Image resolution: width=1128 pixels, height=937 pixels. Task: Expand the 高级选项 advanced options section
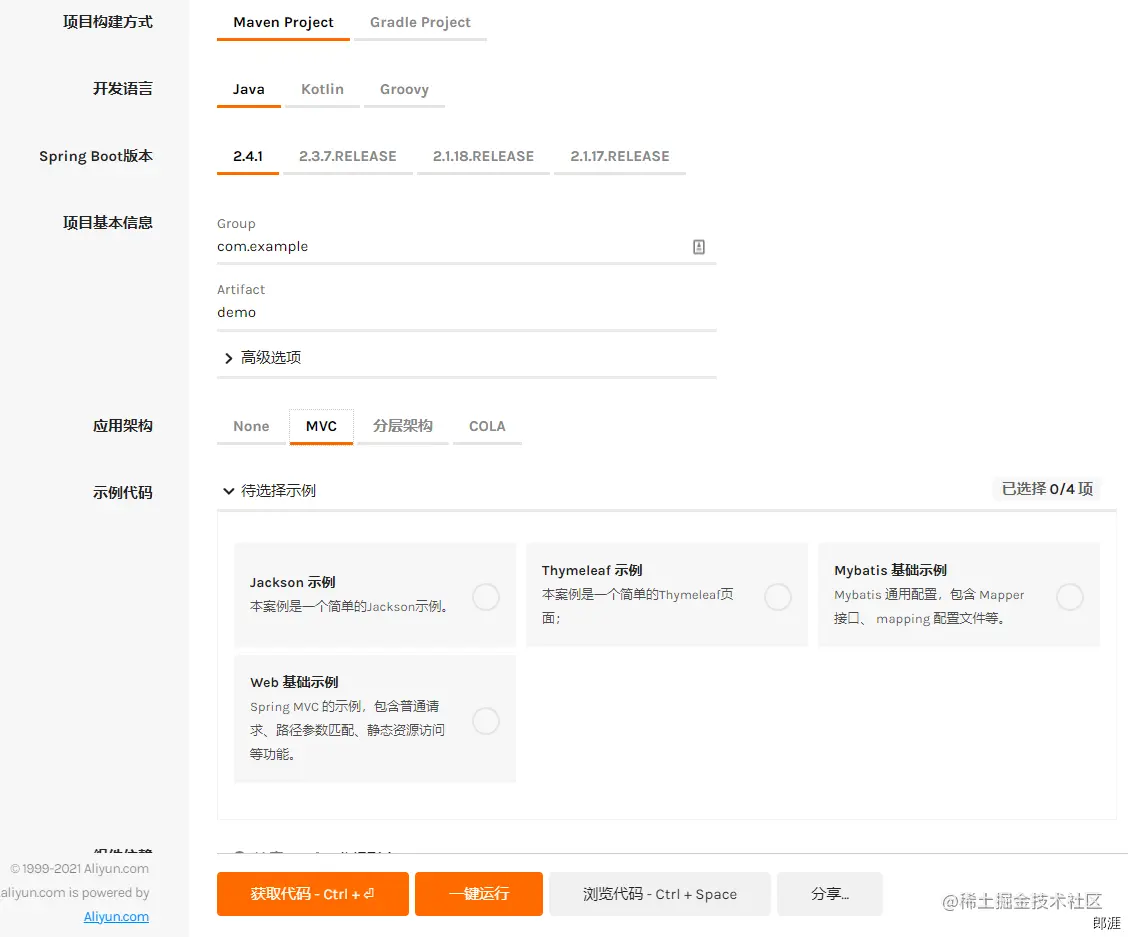(263, 358)
